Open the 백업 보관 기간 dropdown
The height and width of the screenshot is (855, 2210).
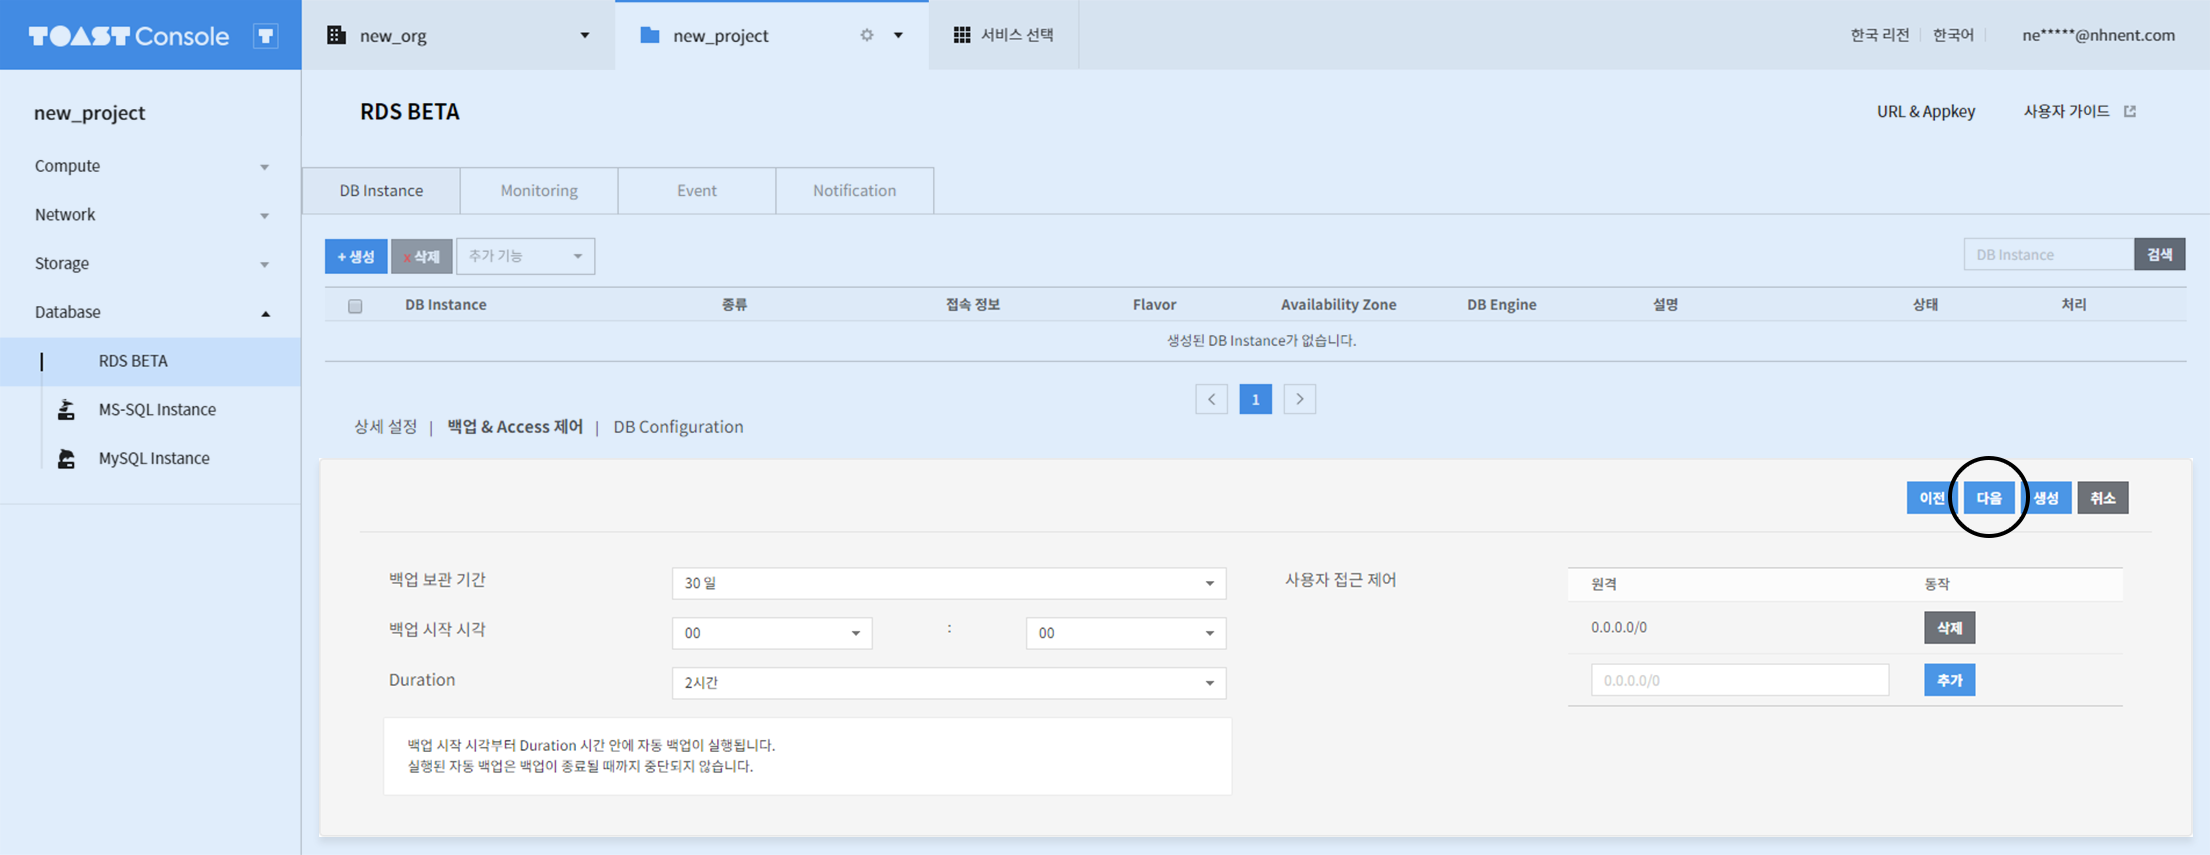(x=949, y=583)
